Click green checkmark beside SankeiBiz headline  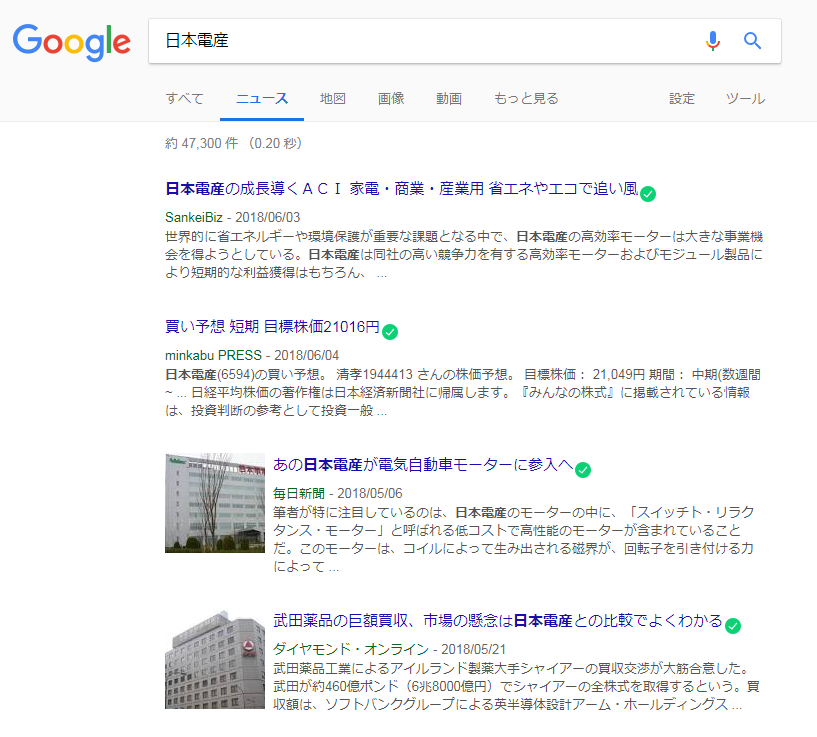click(648, 194)
